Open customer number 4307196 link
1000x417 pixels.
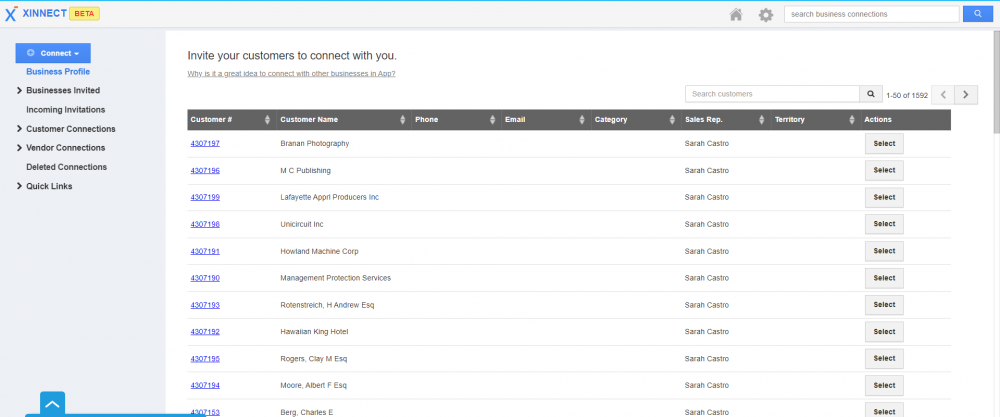[x=205, y=171]
